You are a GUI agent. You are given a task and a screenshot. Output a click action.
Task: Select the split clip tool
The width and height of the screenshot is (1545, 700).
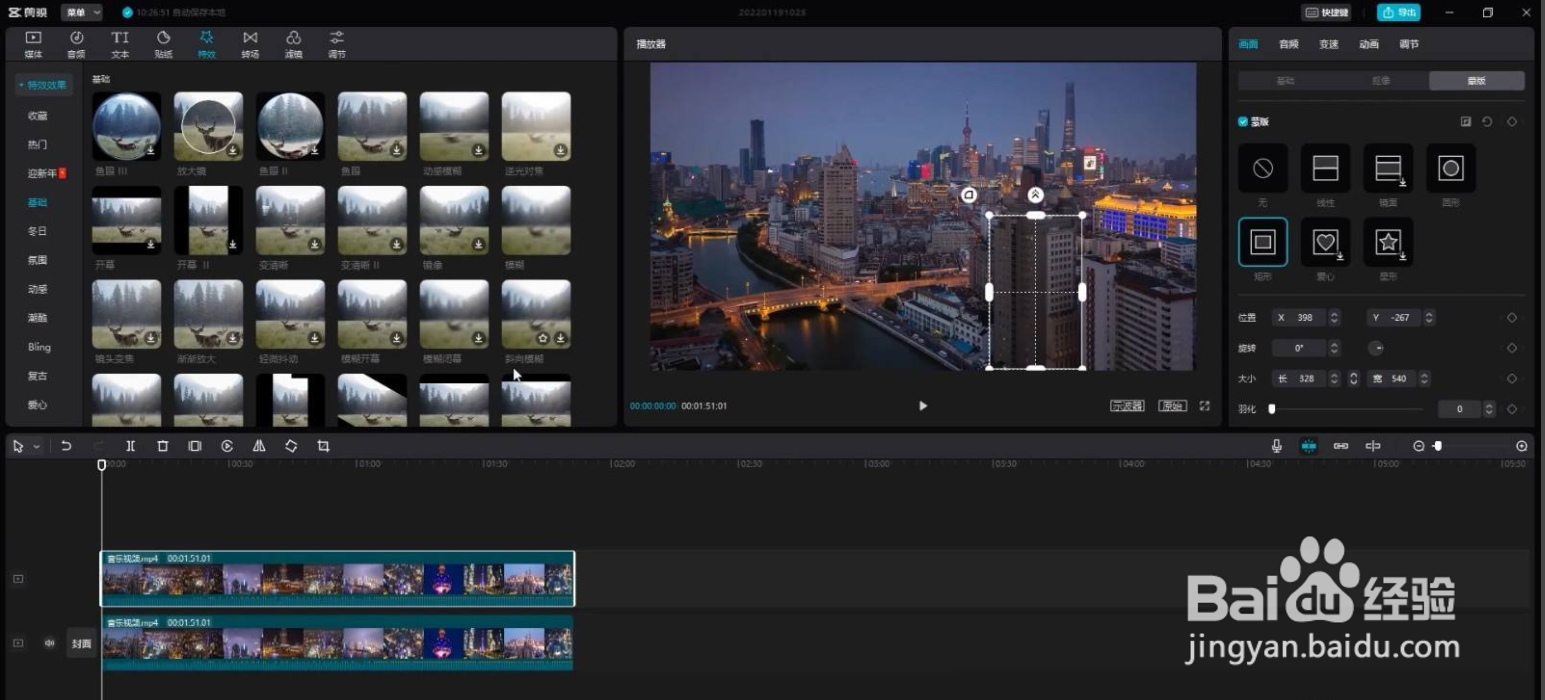[x=130, y=446]
